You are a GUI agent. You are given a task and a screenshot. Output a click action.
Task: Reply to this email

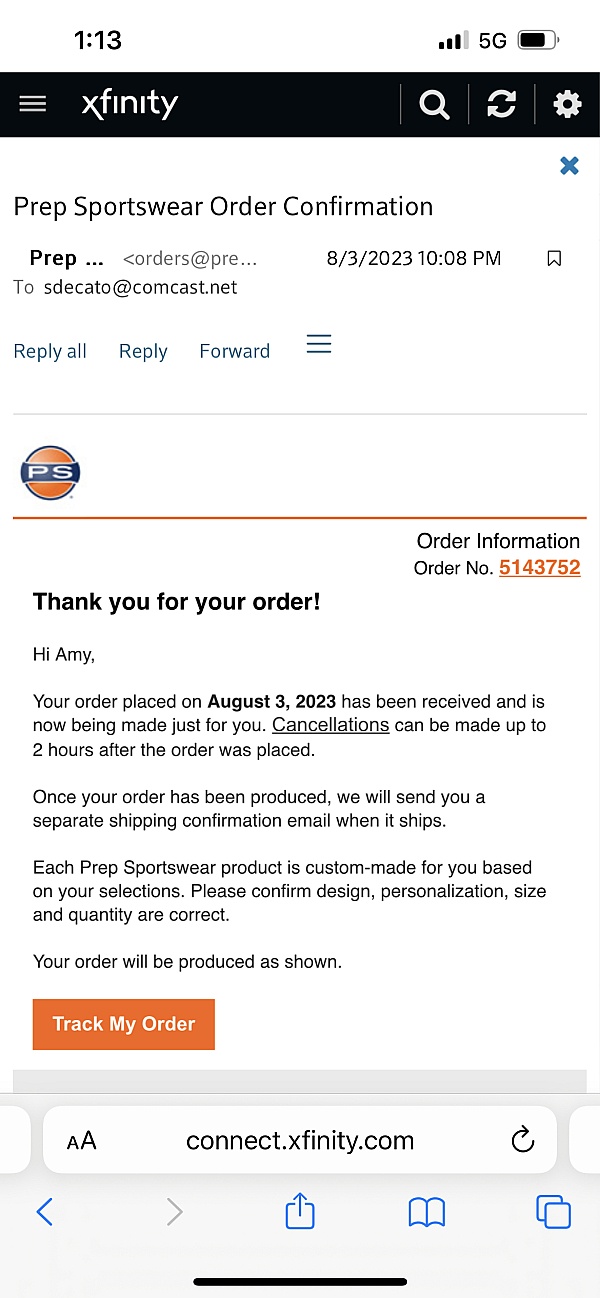(x=143, y=351)
